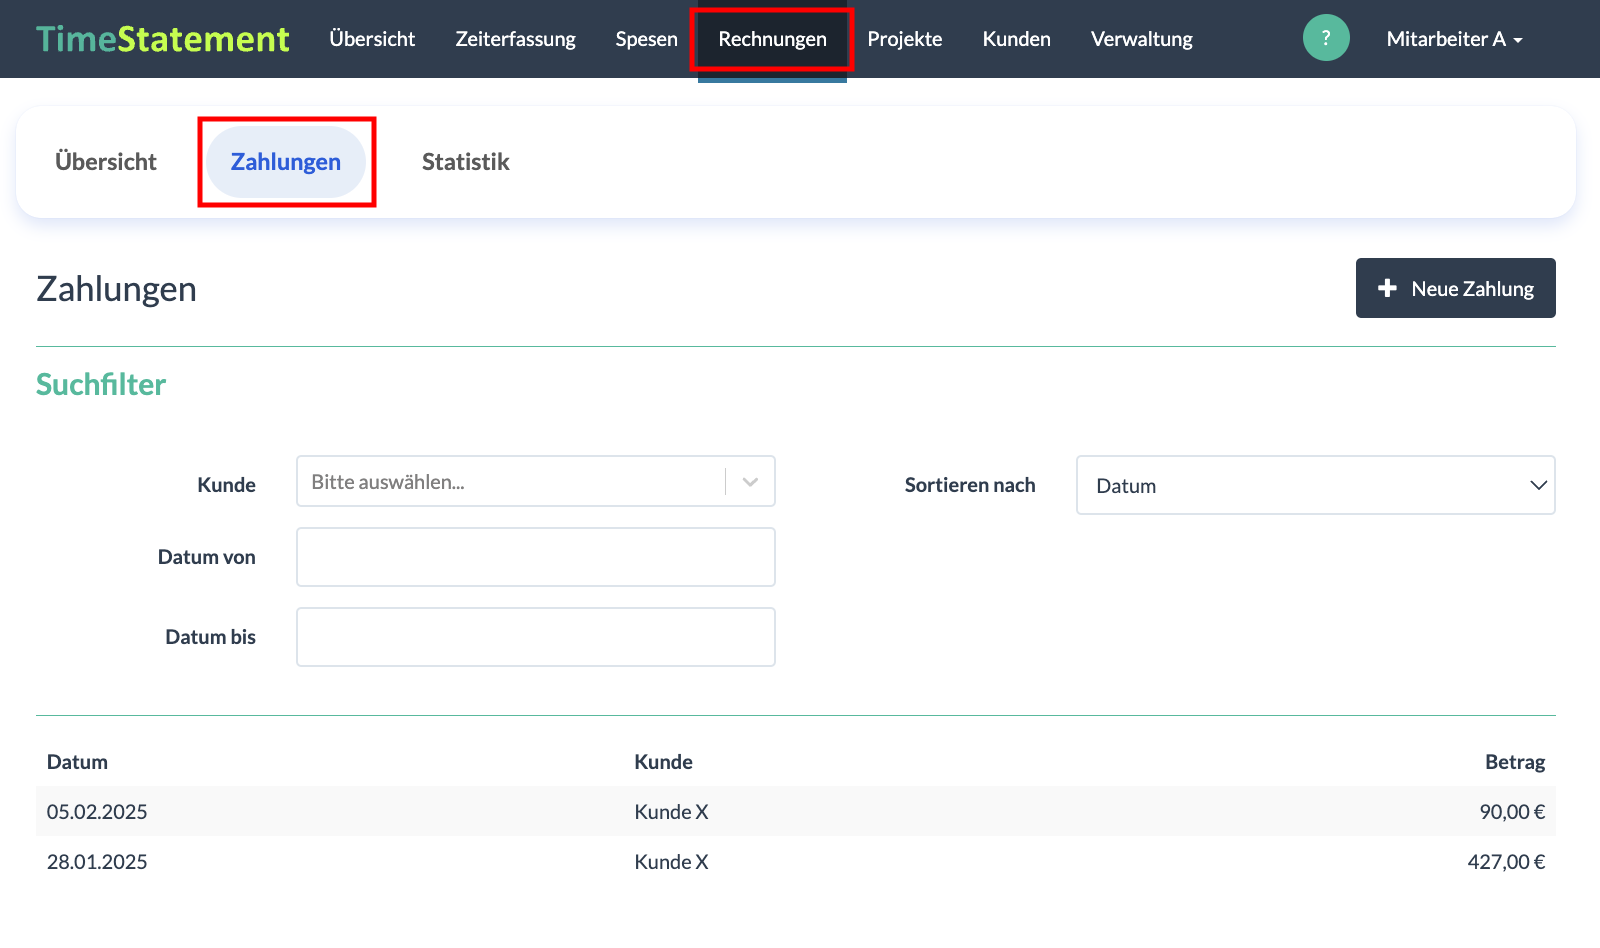Viewport: 1600px width, 948px height.
Task: Select the Zahlungen tab
Action: click(x=286, y=162)
